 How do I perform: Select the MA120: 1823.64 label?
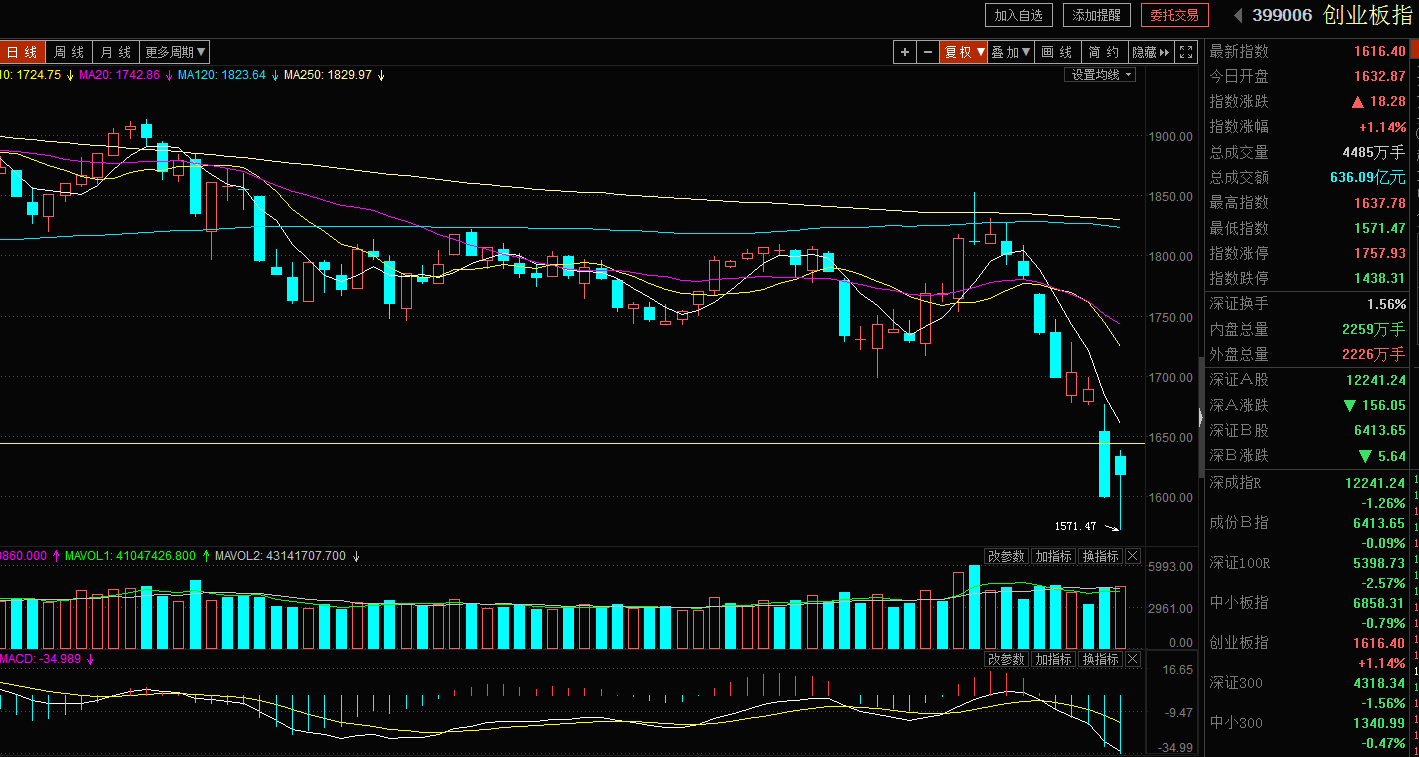(222, 75)
